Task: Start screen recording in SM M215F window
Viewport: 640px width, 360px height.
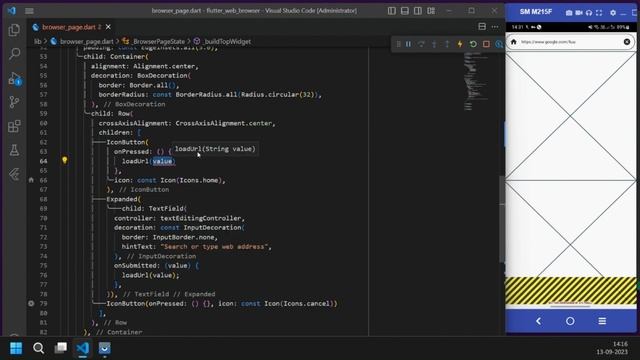Action: click(579, 13)
